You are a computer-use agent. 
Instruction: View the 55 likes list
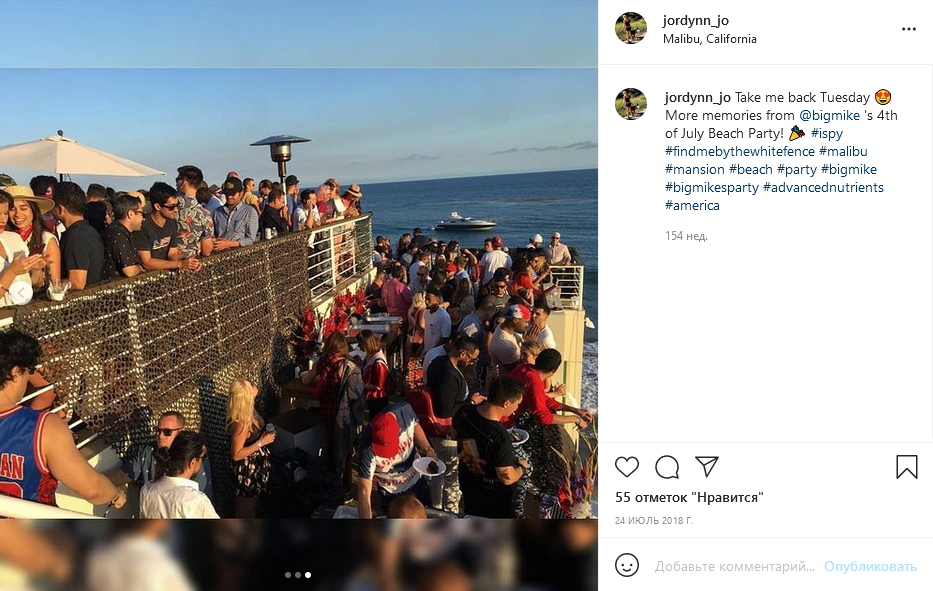click(x=689, y=498)
